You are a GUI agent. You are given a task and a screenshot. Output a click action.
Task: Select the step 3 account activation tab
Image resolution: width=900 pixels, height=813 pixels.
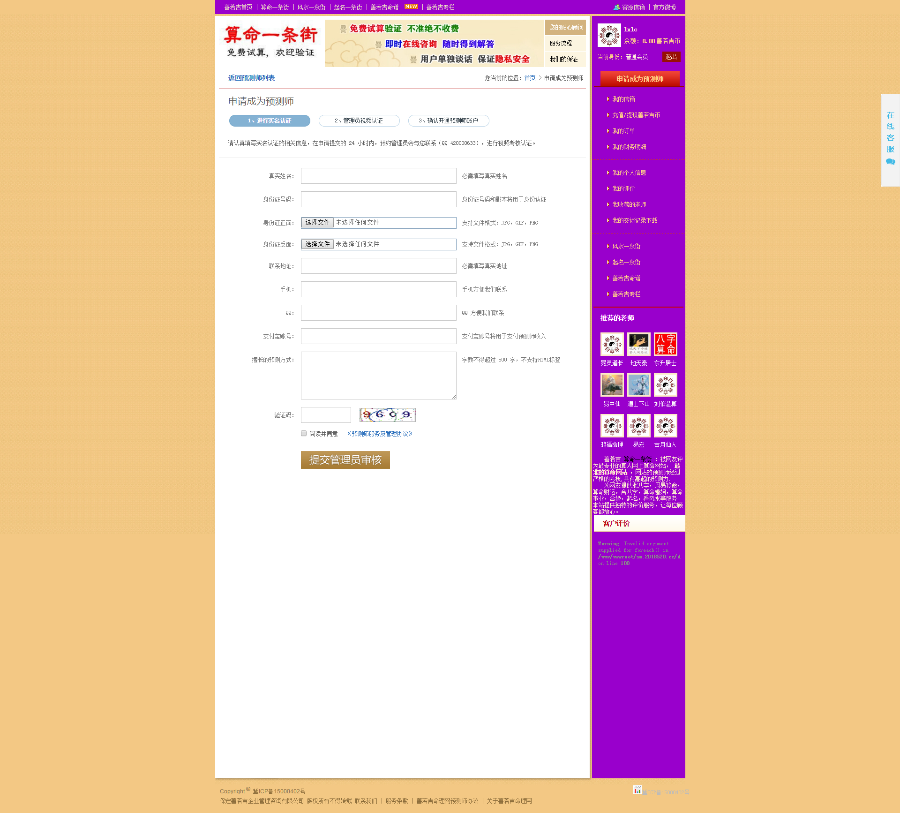click(x=448, y=121)
